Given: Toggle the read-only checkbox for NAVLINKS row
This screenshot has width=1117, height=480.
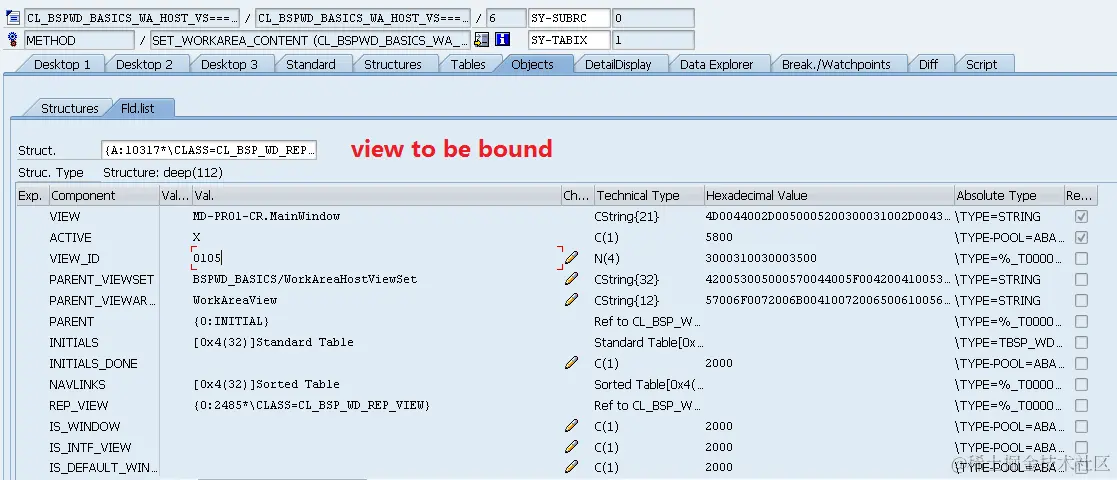Looking at the screenshot, I should coord(1081,384).
